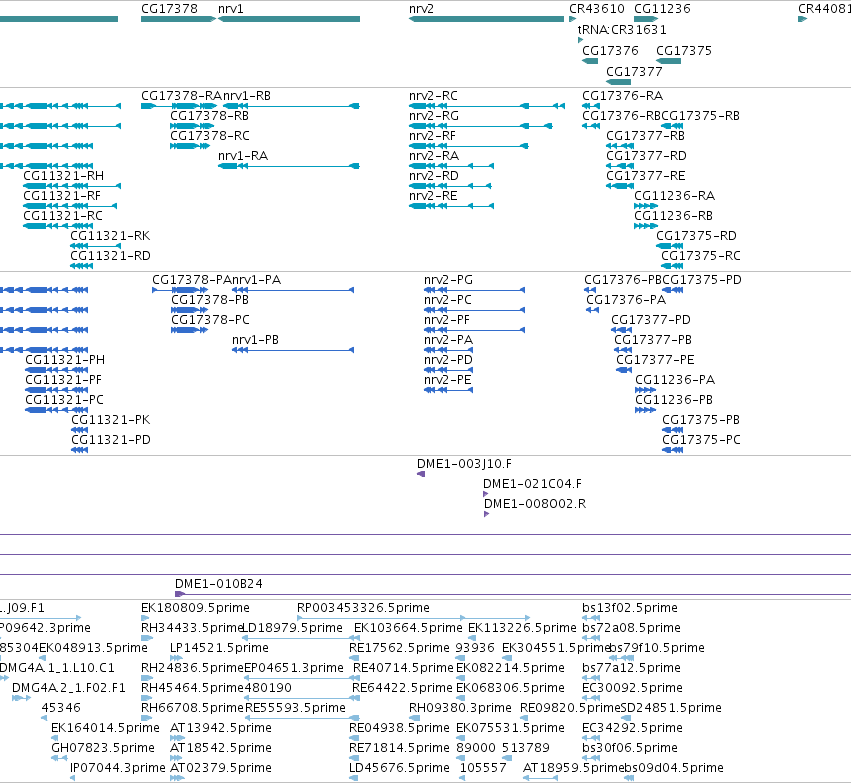Select the DME1-010B24 BAC label
The height and width of the screenshot is (783, 851).
(219, 584)
